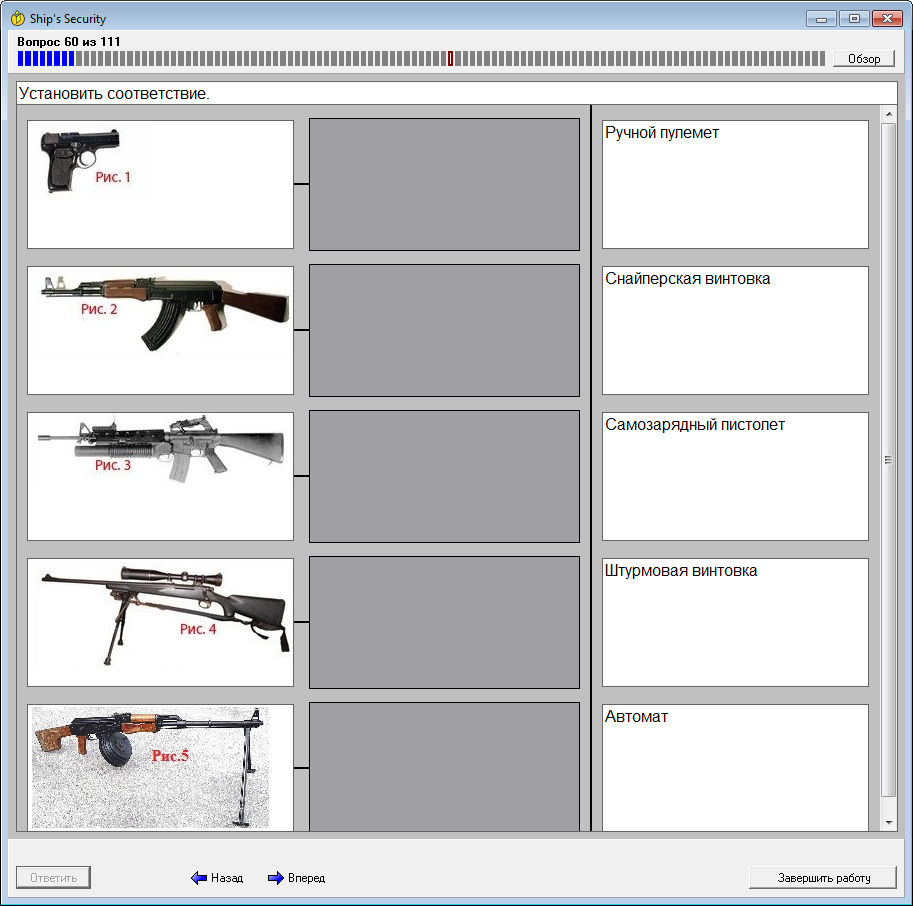Click the scroll down arrow of answers list
The image size is (913, 906).
point(888,822)
